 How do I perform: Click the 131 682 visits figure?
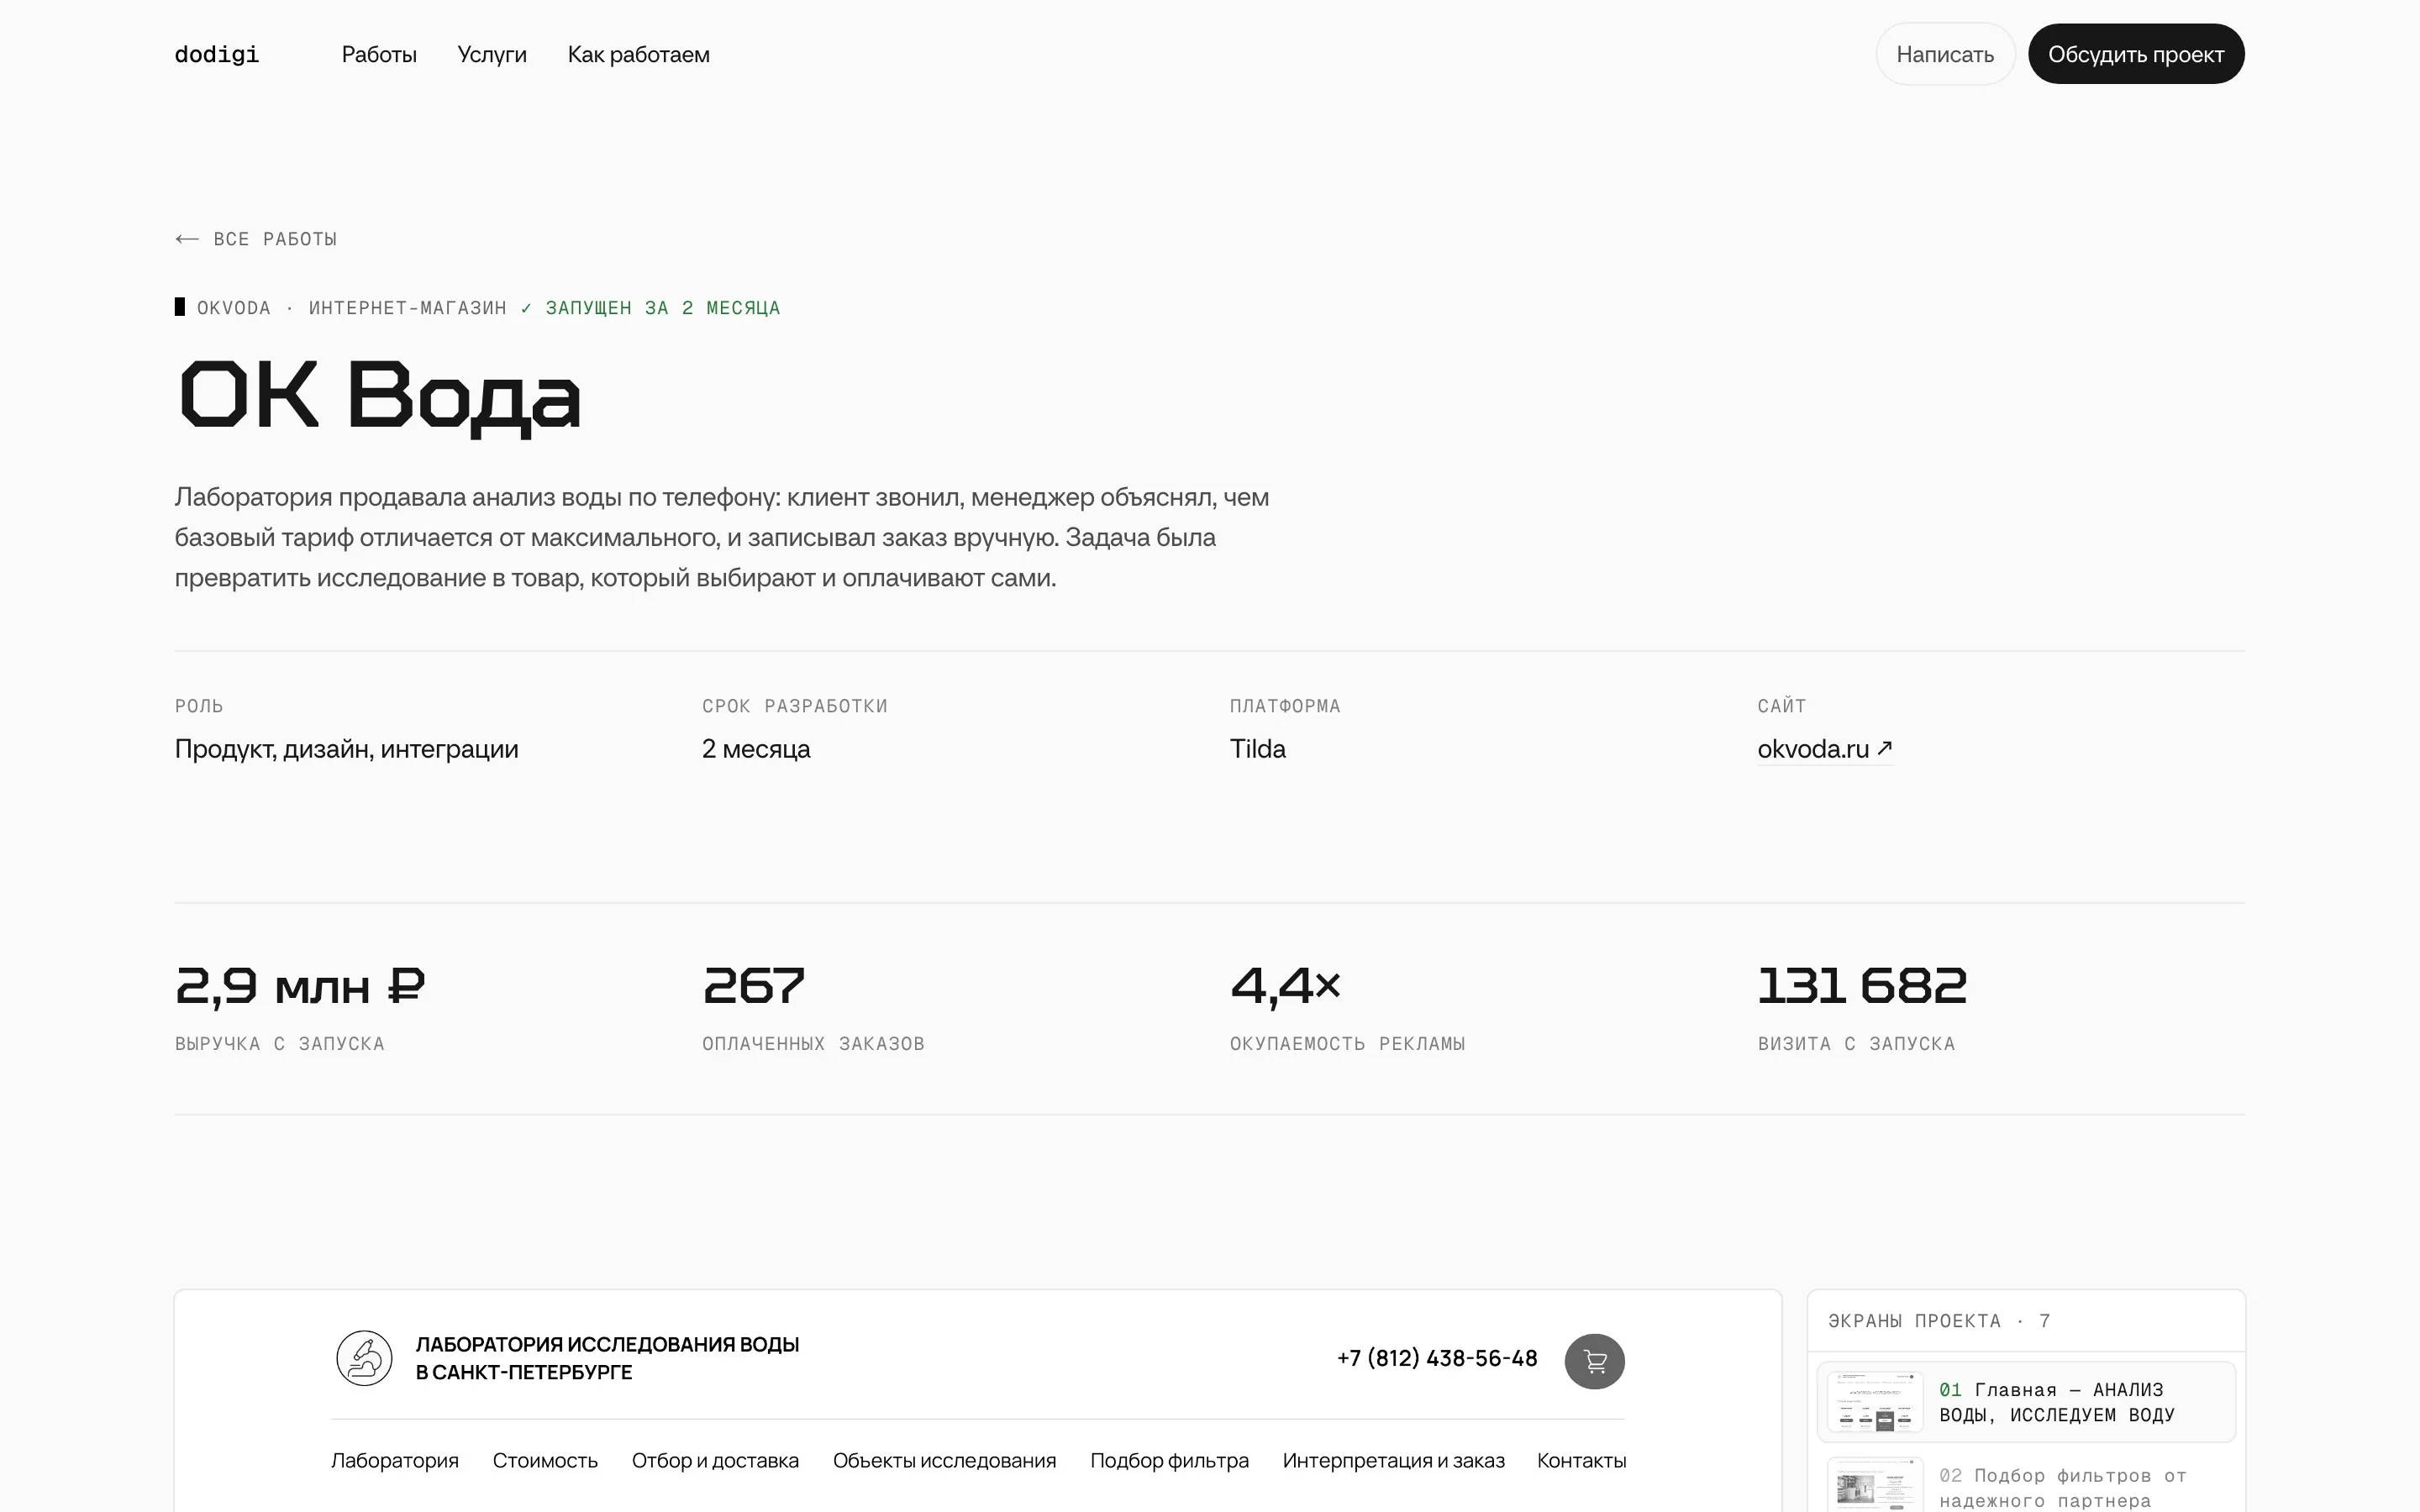[1862, 986]
